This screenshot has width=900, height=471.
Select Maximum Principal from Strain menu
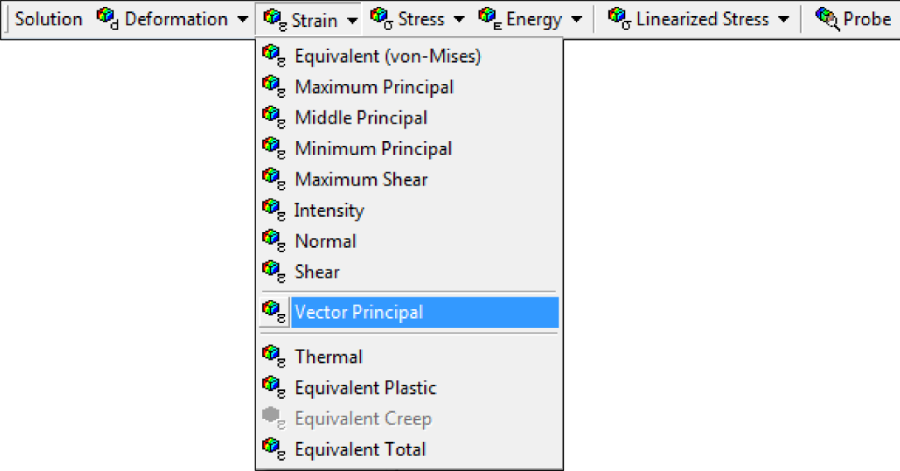(x=374, y=87)
